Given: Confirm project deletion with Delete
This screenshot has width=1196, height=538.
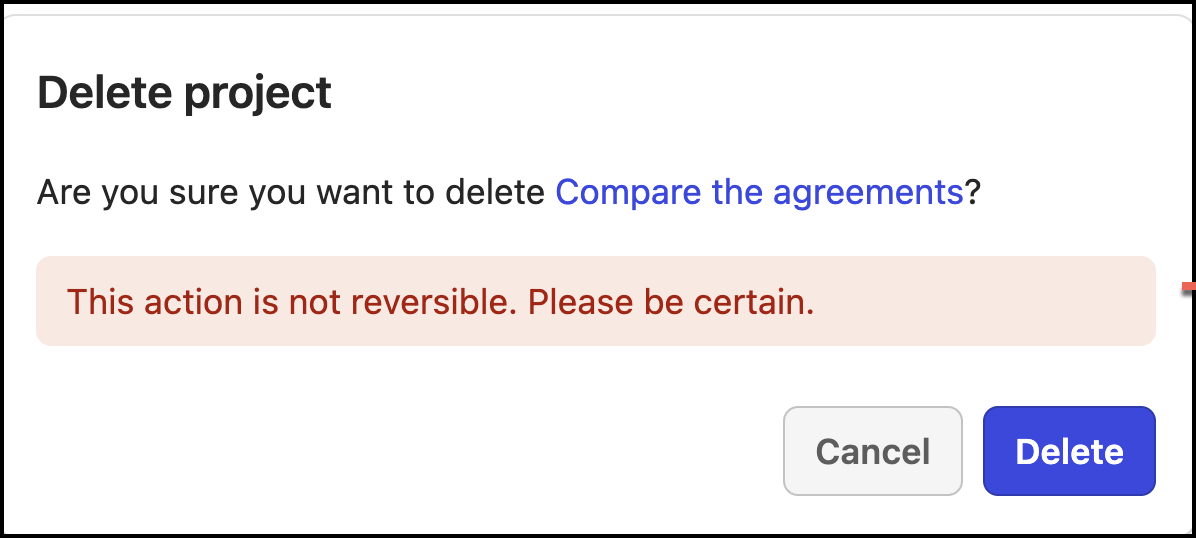Looking at the screenshot, I should [1069, 451].
